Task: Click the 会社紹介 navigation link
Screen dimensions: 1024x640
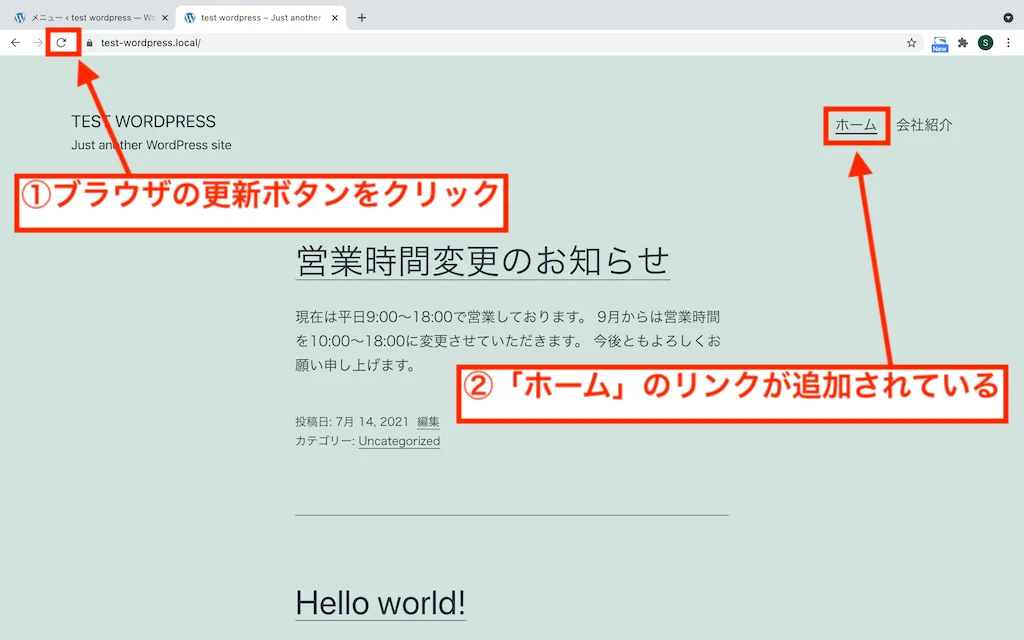Action: coord(924,125)
